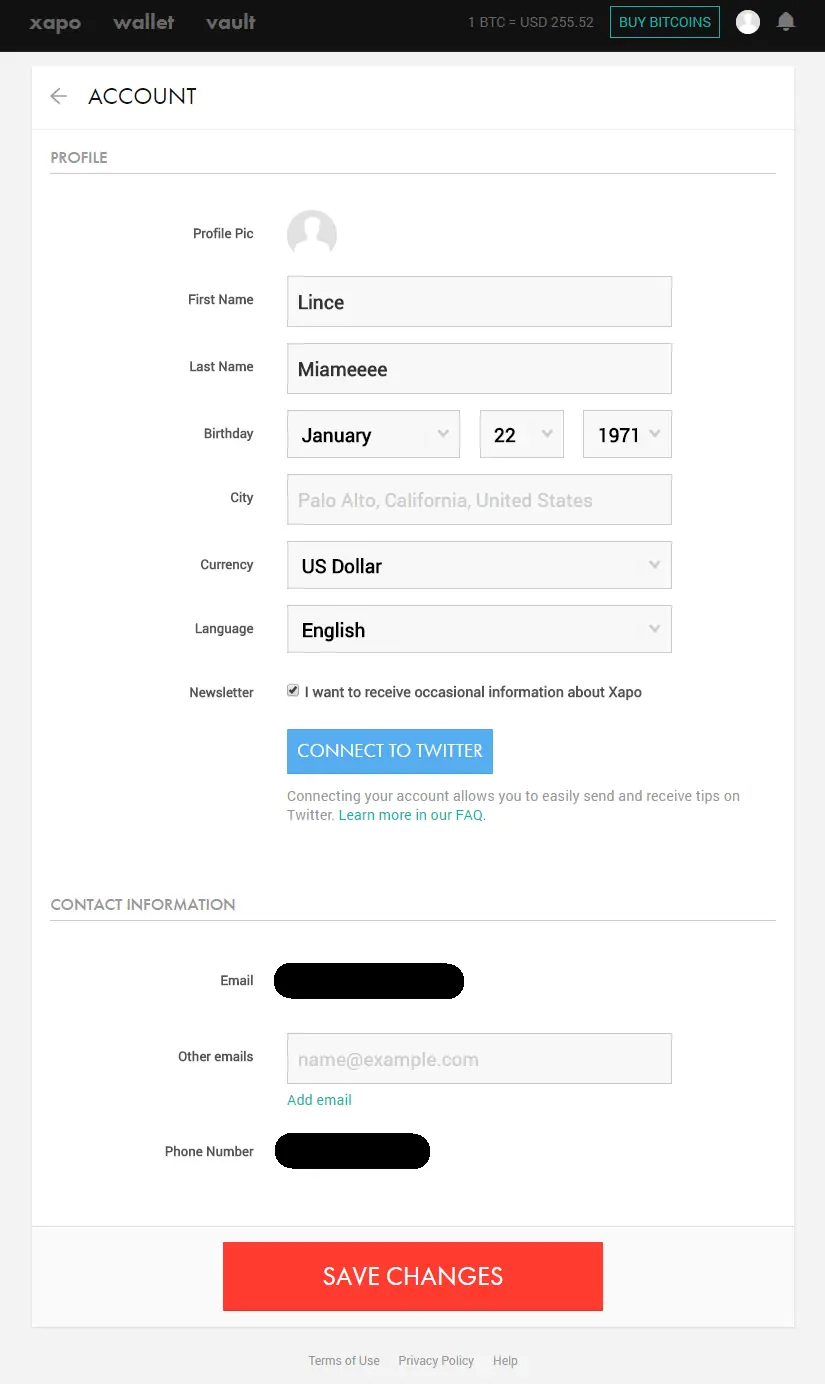Open the notifications bell icon

pyautogui.click(x=786, y=22)
